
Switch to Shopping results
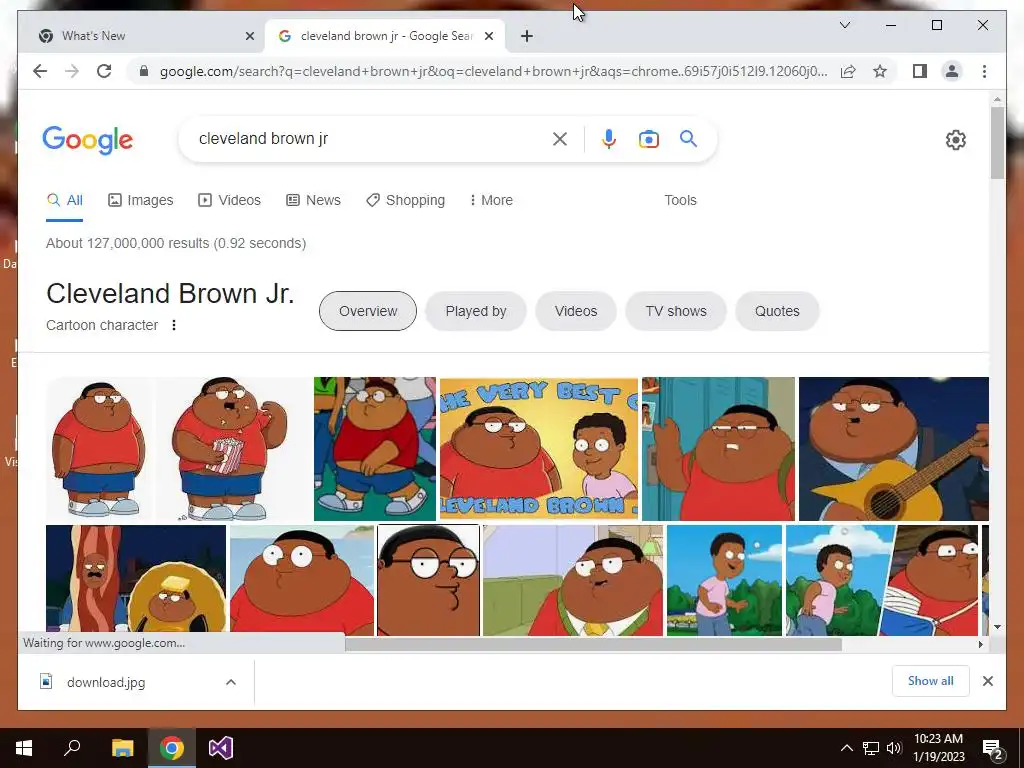tap(406, 200)
